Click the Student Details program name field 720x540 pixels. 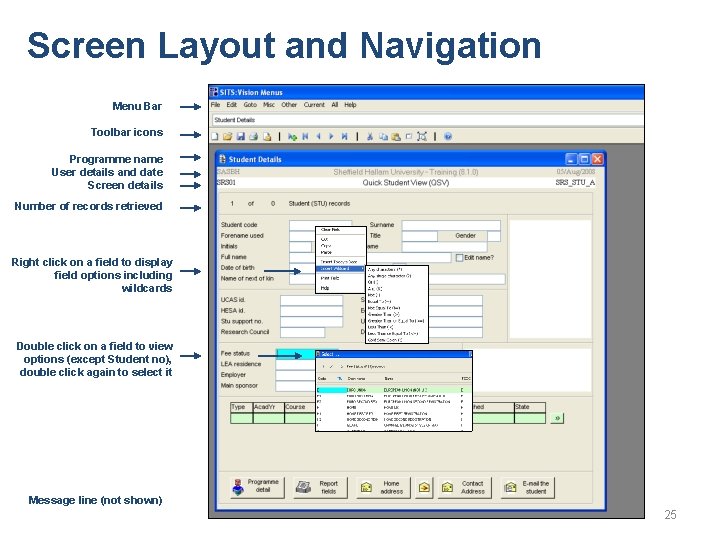coord(427,120)
